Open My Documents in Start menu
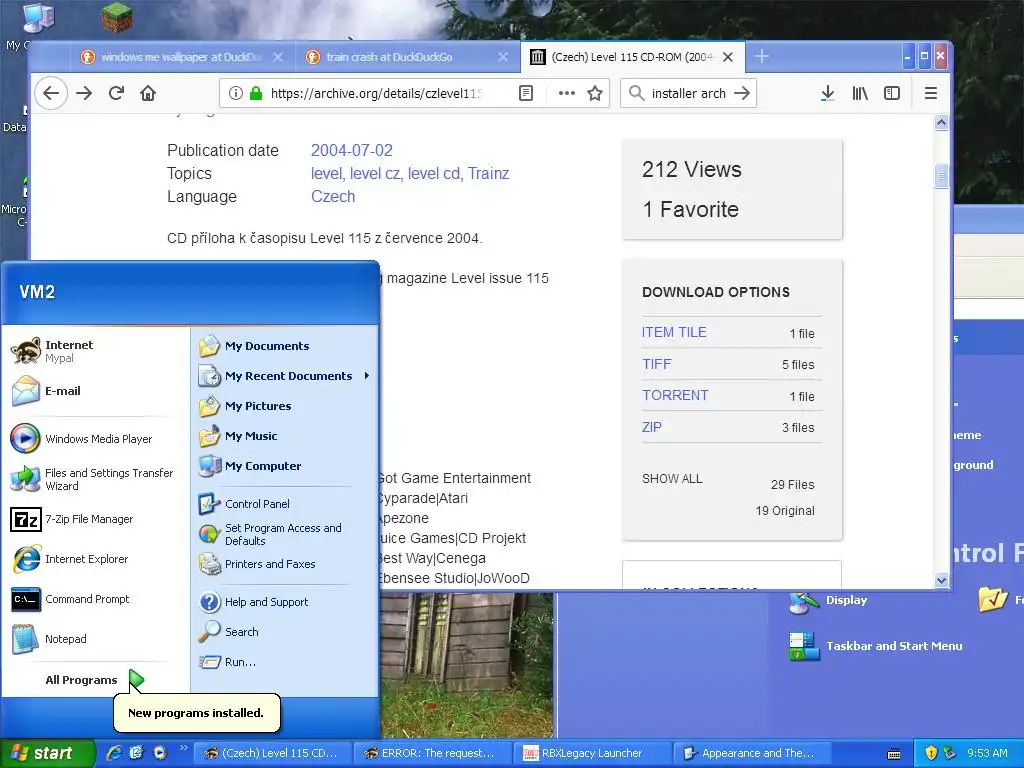 pyautogui.click(x=285, y=346)
